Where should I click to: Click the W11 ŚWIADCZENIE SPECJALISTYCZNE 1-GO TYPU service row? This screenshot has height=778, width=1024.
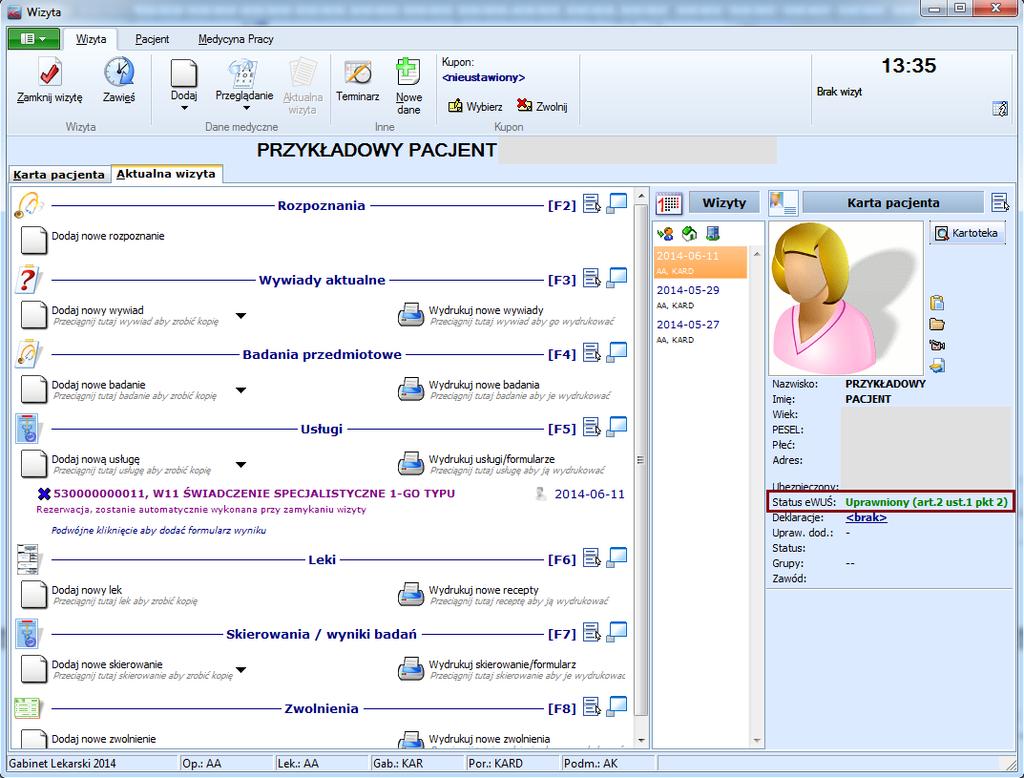click(254, 494)
